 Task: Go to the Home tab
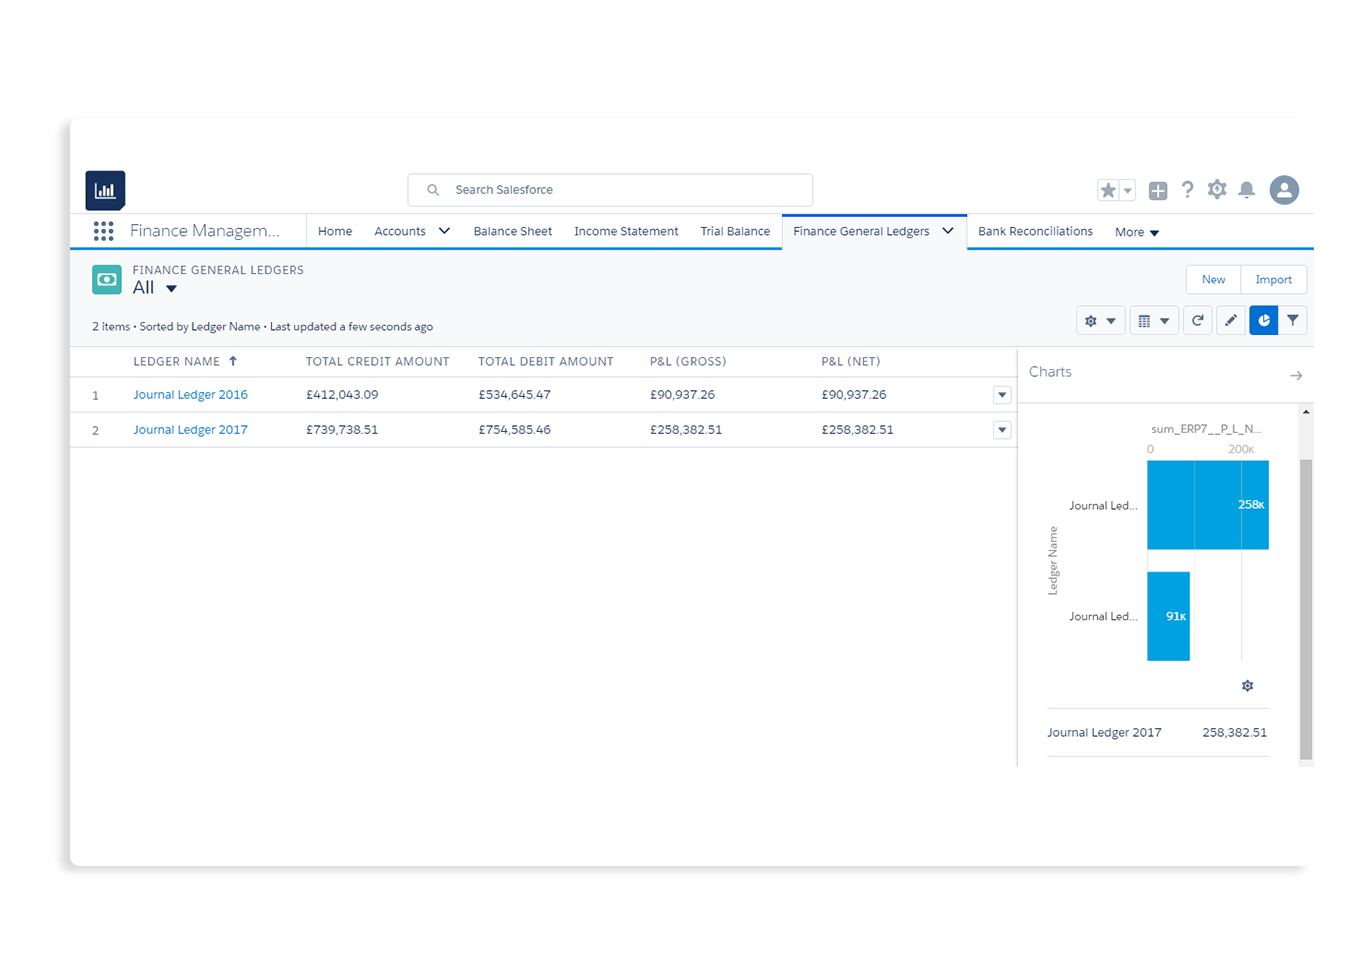click(335, 231)
